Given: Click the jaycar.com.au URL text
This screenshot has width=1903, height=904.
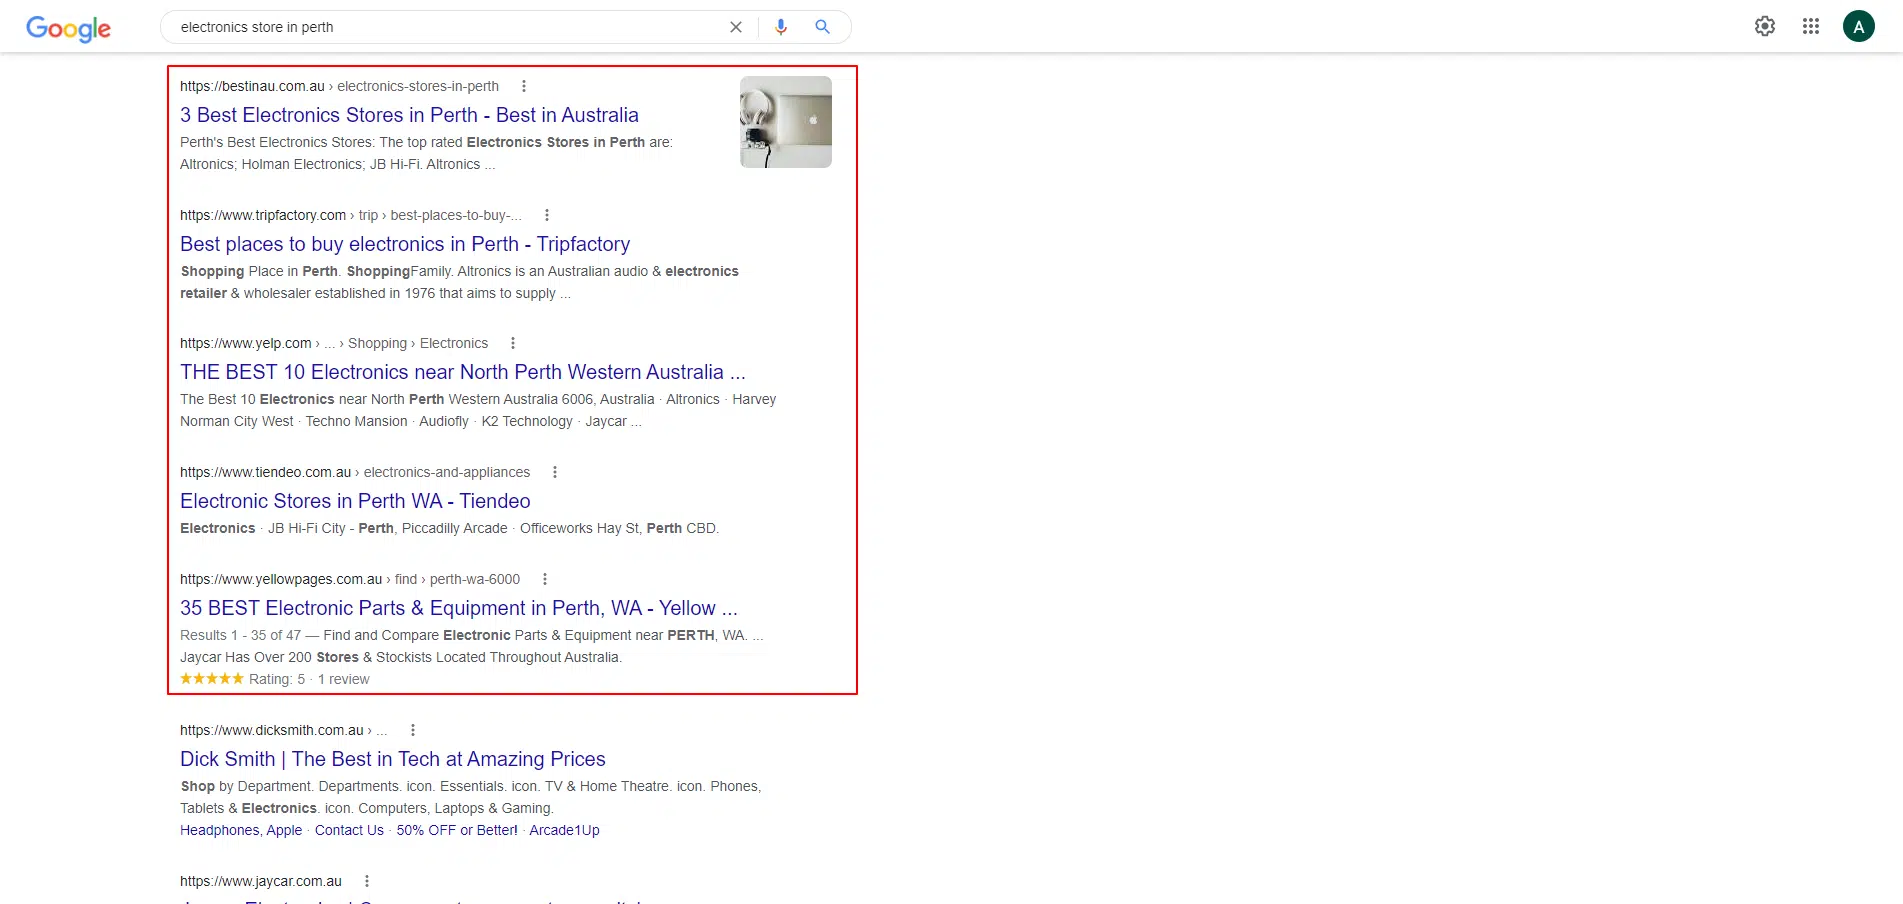Looking at the screenshot, I should click(x=261, y=881).
